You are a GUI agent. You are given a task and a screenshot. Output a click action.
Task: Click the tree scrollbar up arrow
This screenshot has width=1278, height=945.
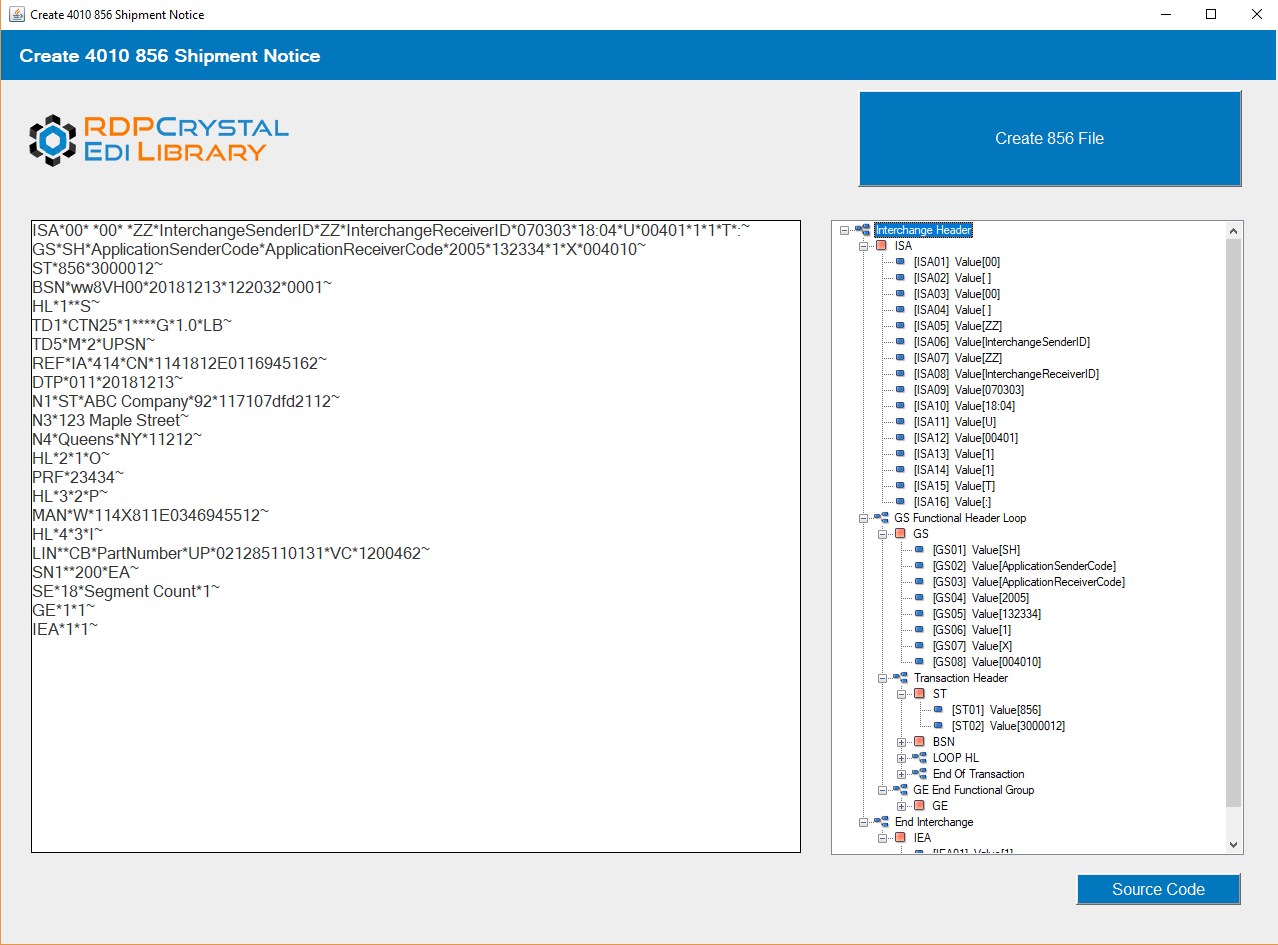[1234, 231]
